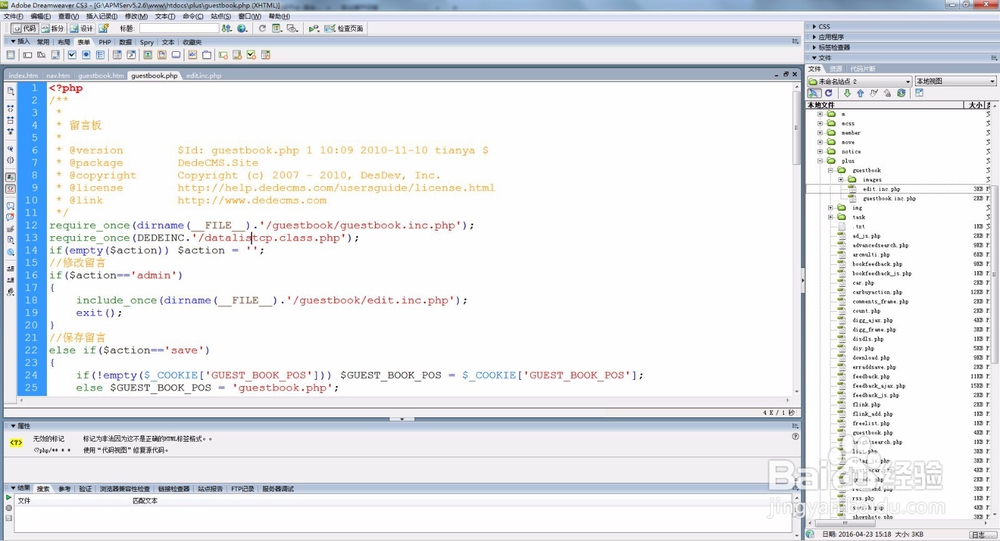
Task: Open the index.htm document tab
Action: [x=23, y=75]
